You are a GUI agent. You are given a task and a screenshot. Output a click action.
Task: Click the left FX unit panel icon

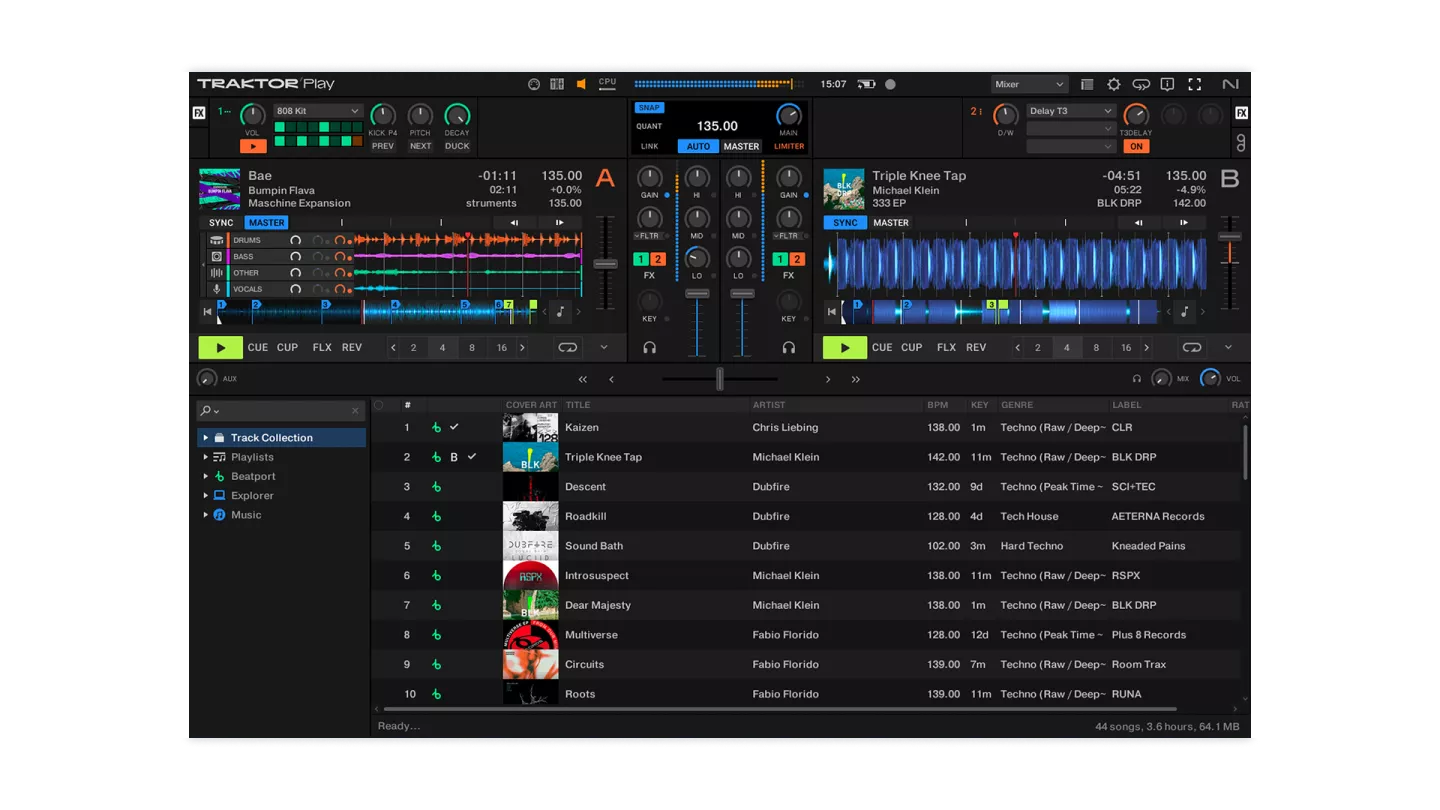(199, 113)
